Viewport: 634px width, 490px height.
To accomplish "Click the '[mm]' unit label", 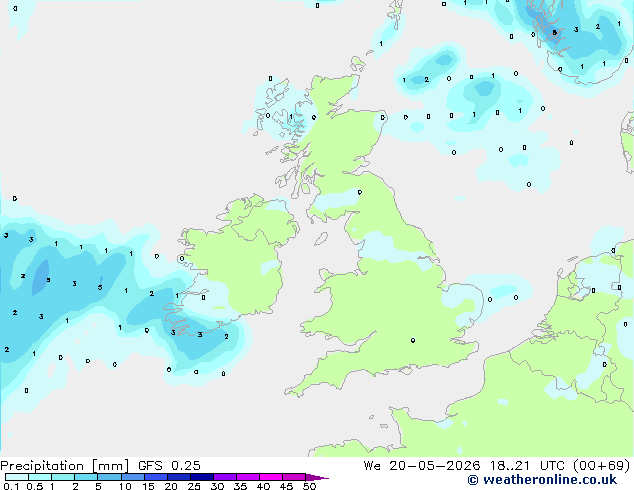I will click(110, 466).
